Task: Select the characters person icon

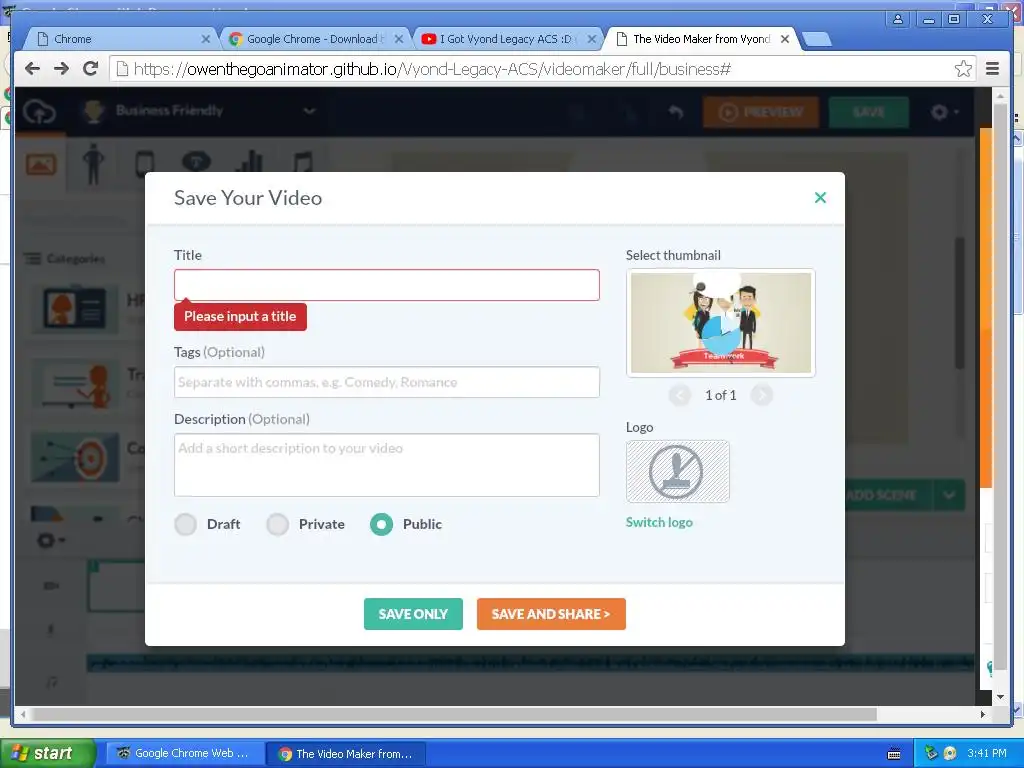Action: pos(93,163)
